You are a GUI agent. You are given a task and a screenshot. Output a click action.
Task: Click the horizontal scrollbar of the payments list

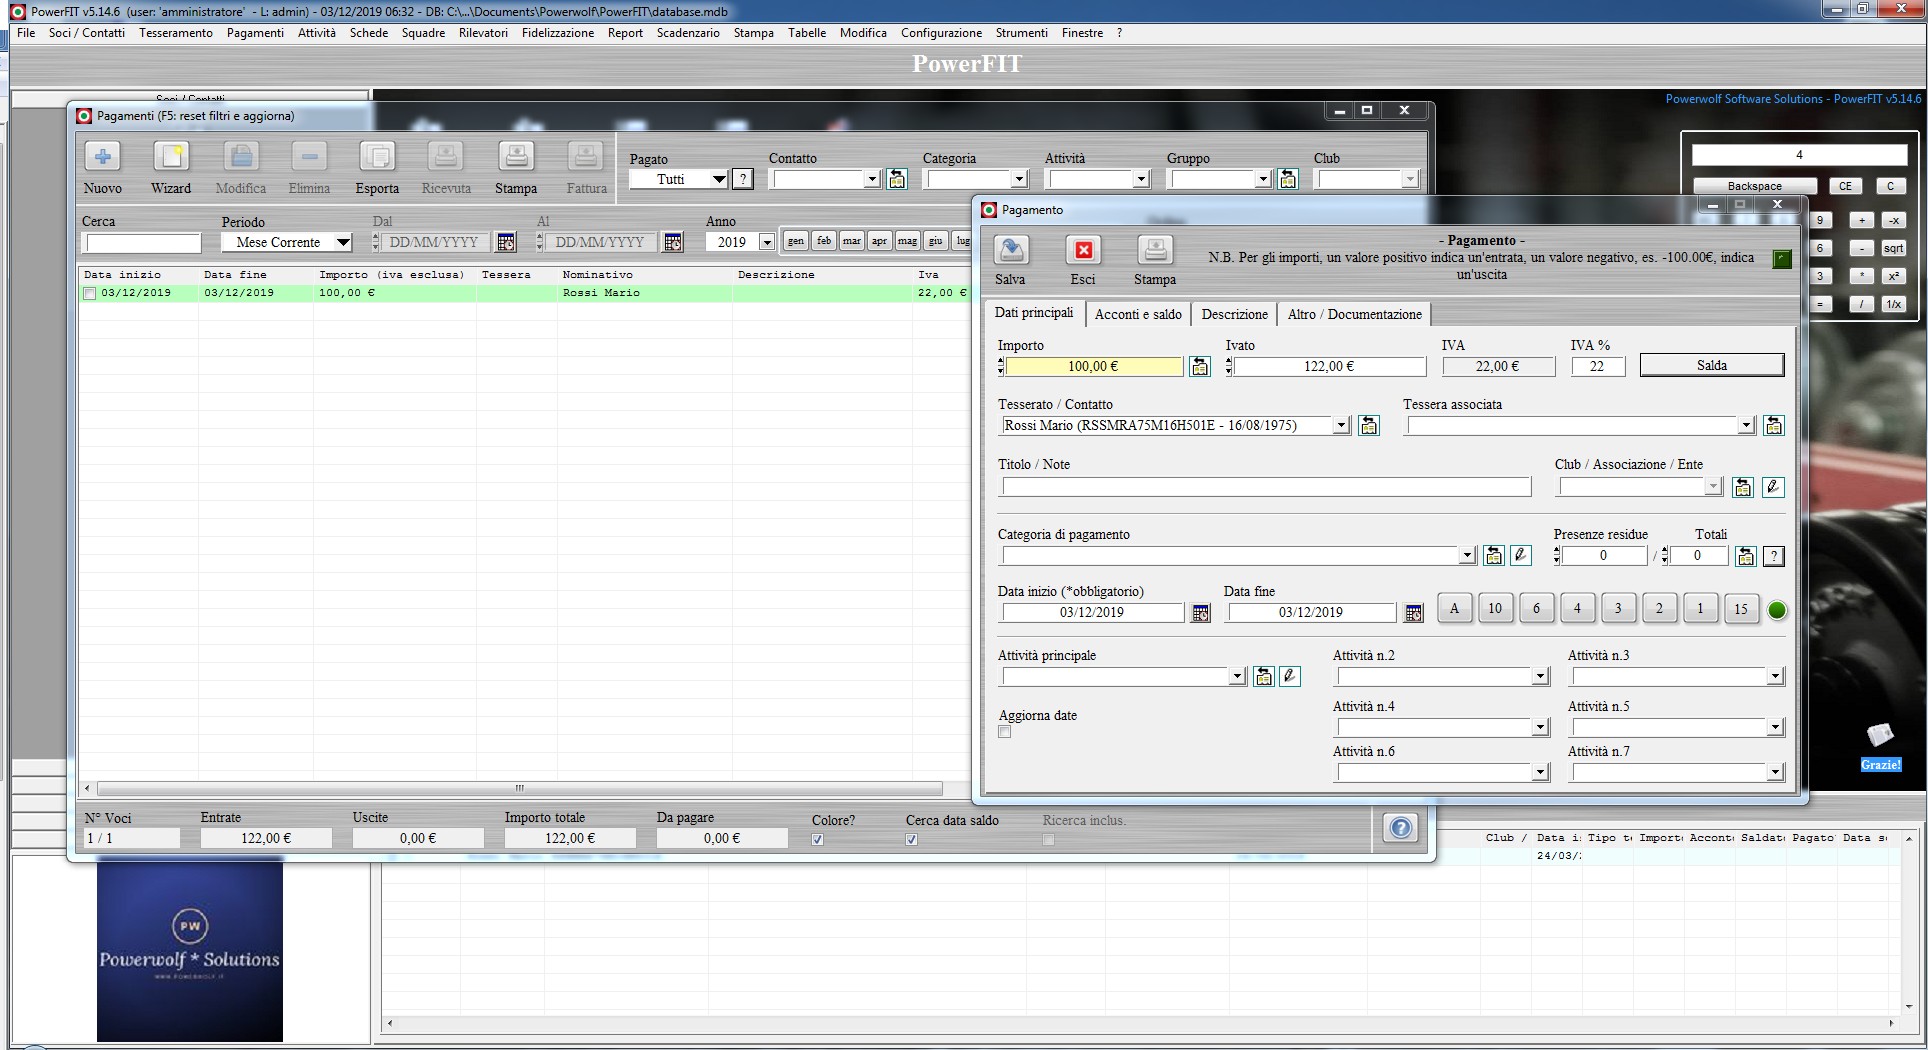tap(520, 788)
